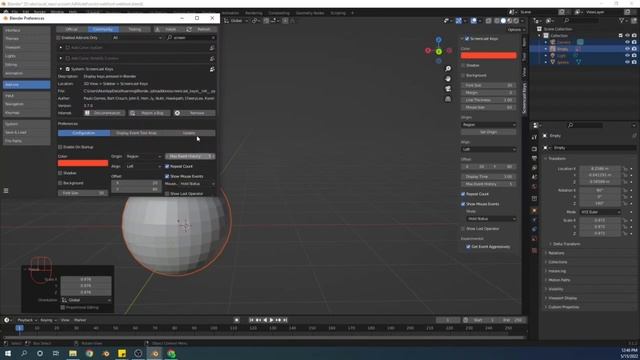This screenshot has height=360, width=640.
Task: Click Play animation button in timeline
Action: point(272,320)
